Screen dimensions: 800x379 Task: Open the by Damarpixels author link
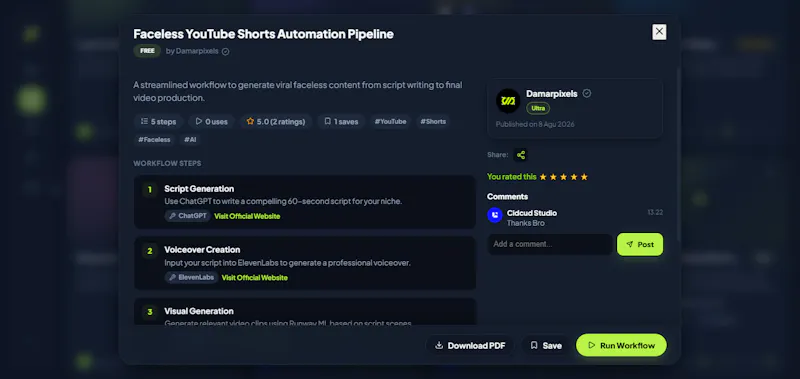click(x=192, y=52)
